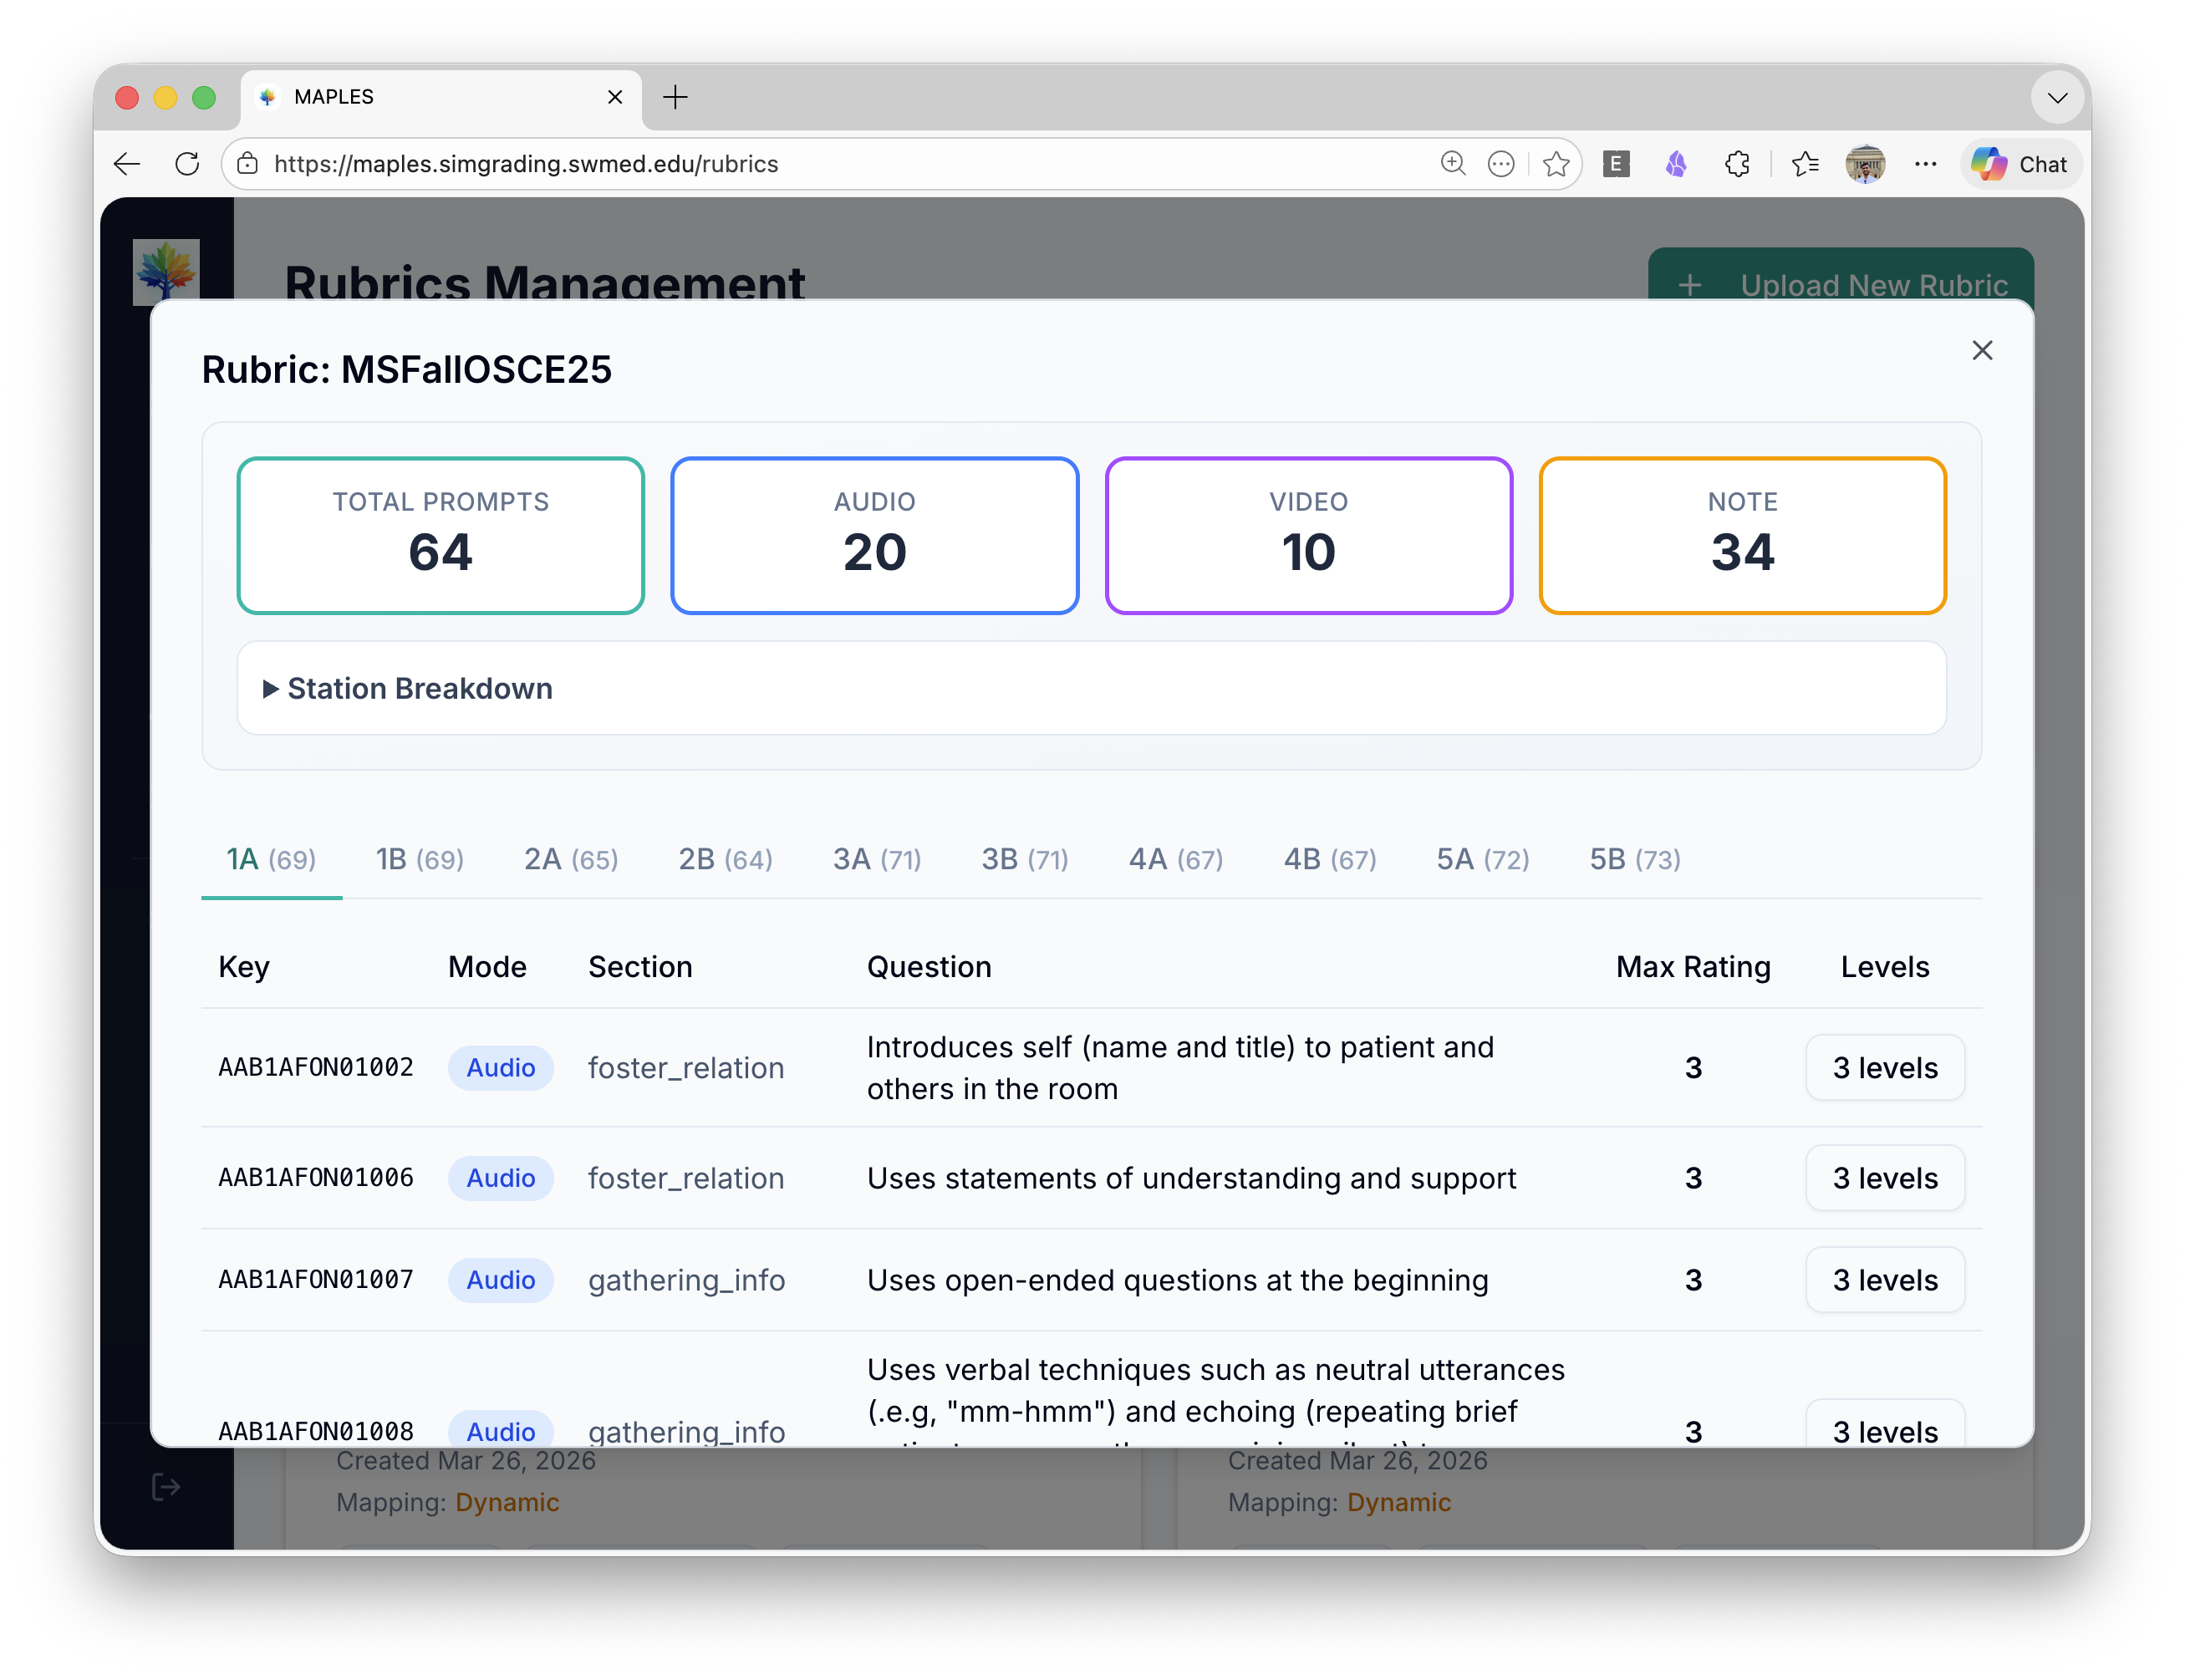2185x1680 pixels.
Task: Open the browser extensions puzzle icon
Action: pyautogui.click(x=1737, y=164)
